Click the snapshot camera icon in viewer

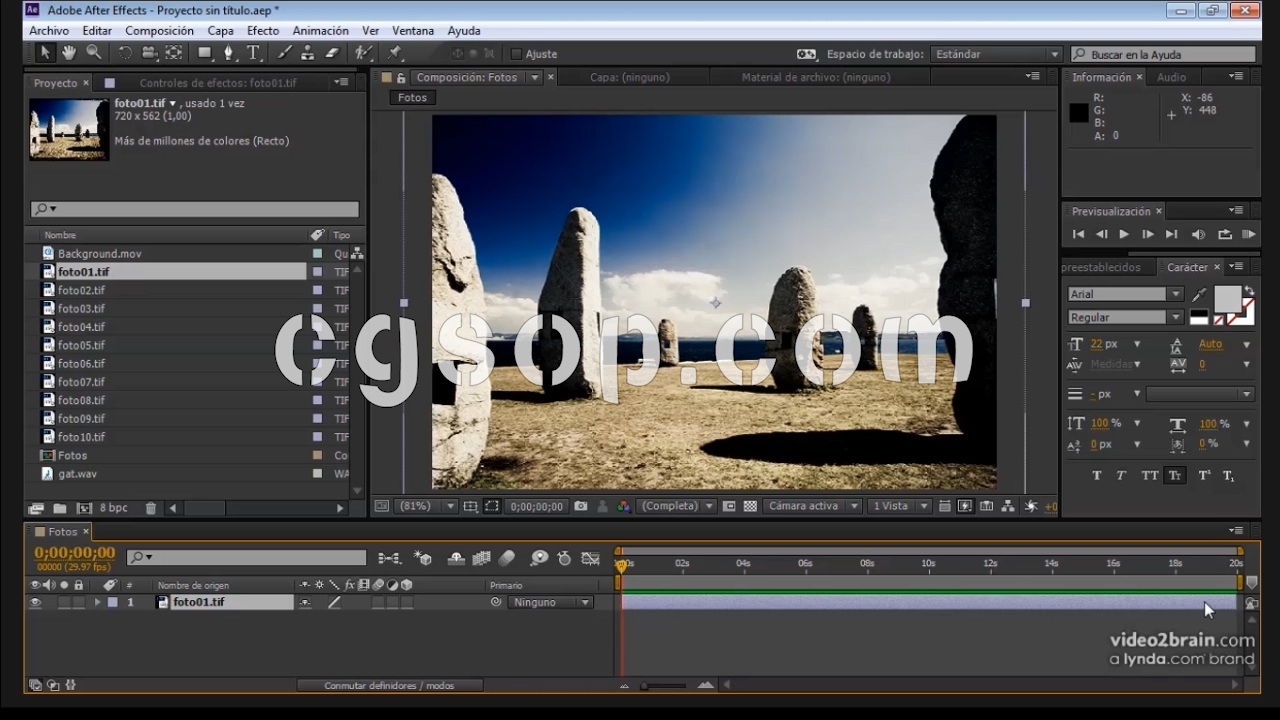point(581,507)
